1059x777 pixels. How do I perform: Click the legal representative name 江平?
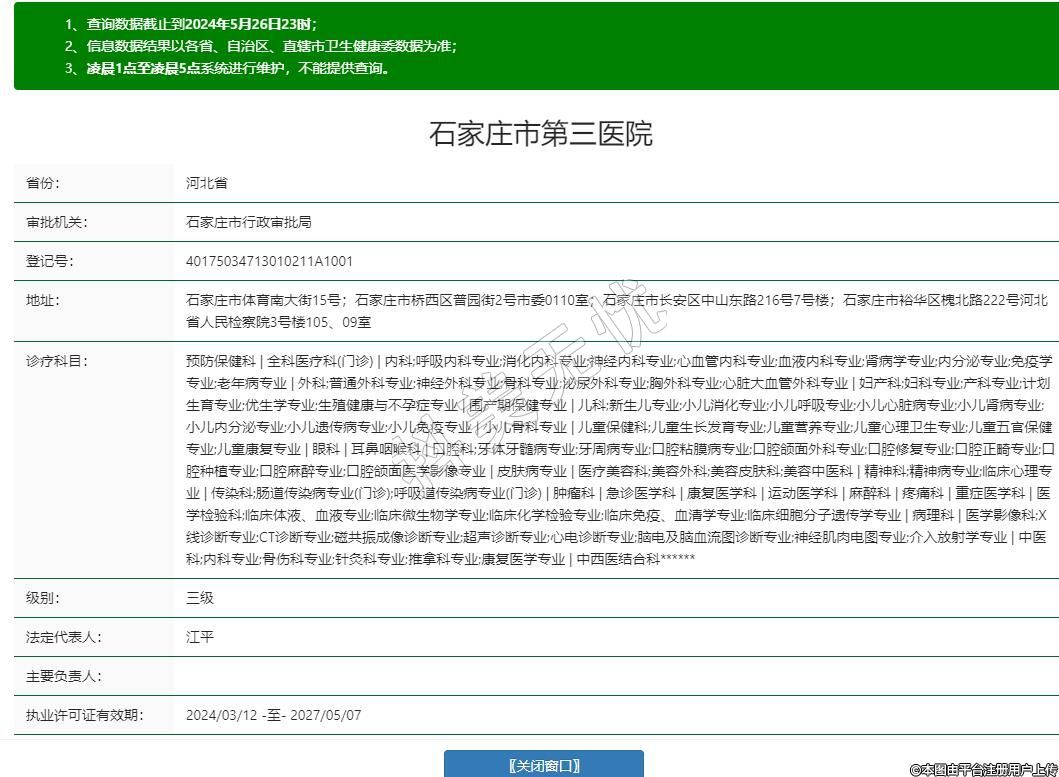[x=200, y=637]
